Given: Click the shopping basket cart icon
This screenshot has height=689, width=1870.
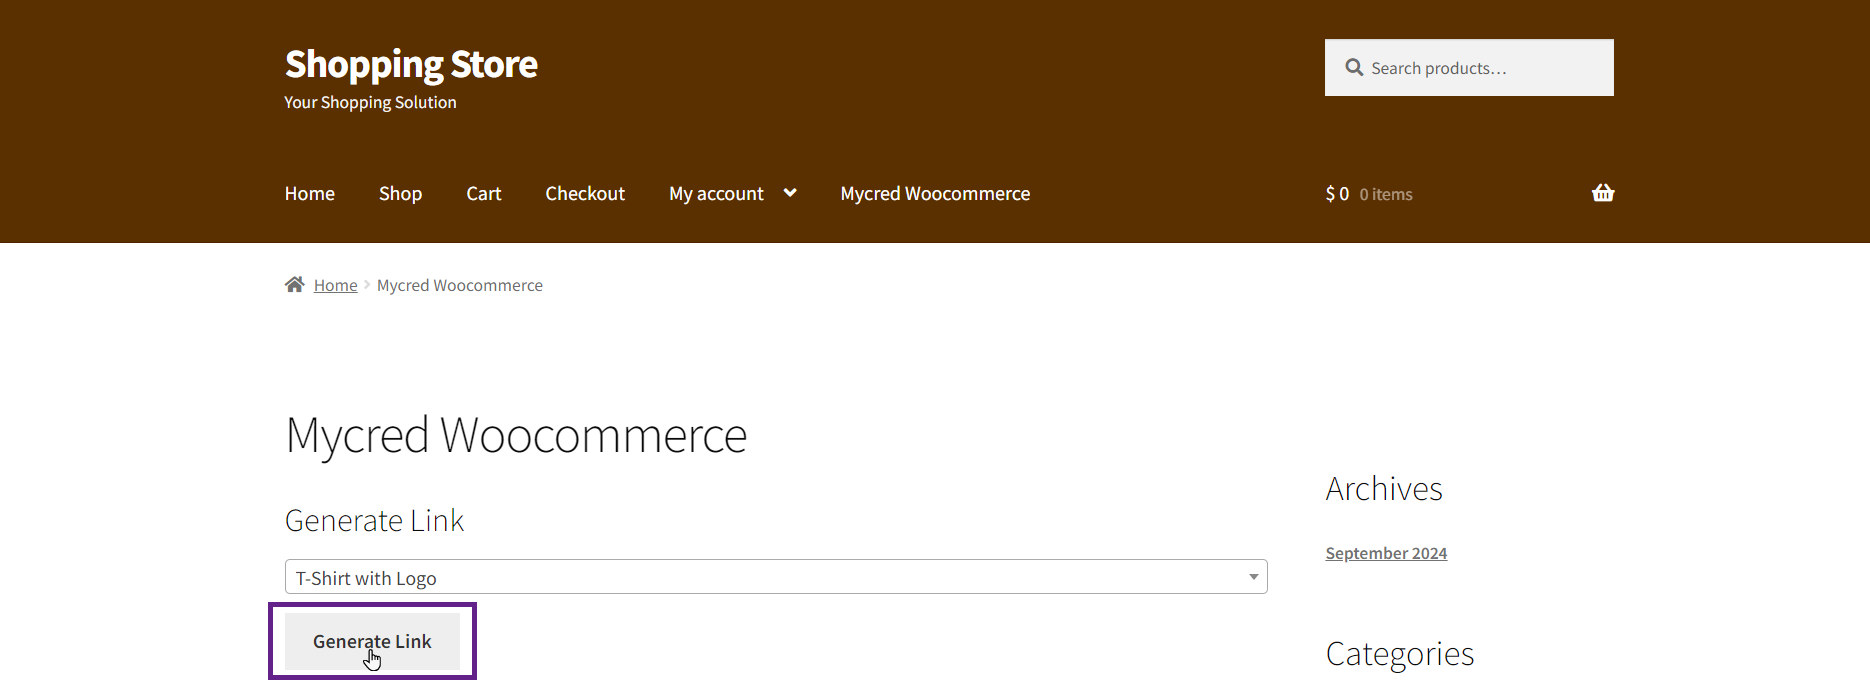Looking at the screenshot, I should [1602, 193].
